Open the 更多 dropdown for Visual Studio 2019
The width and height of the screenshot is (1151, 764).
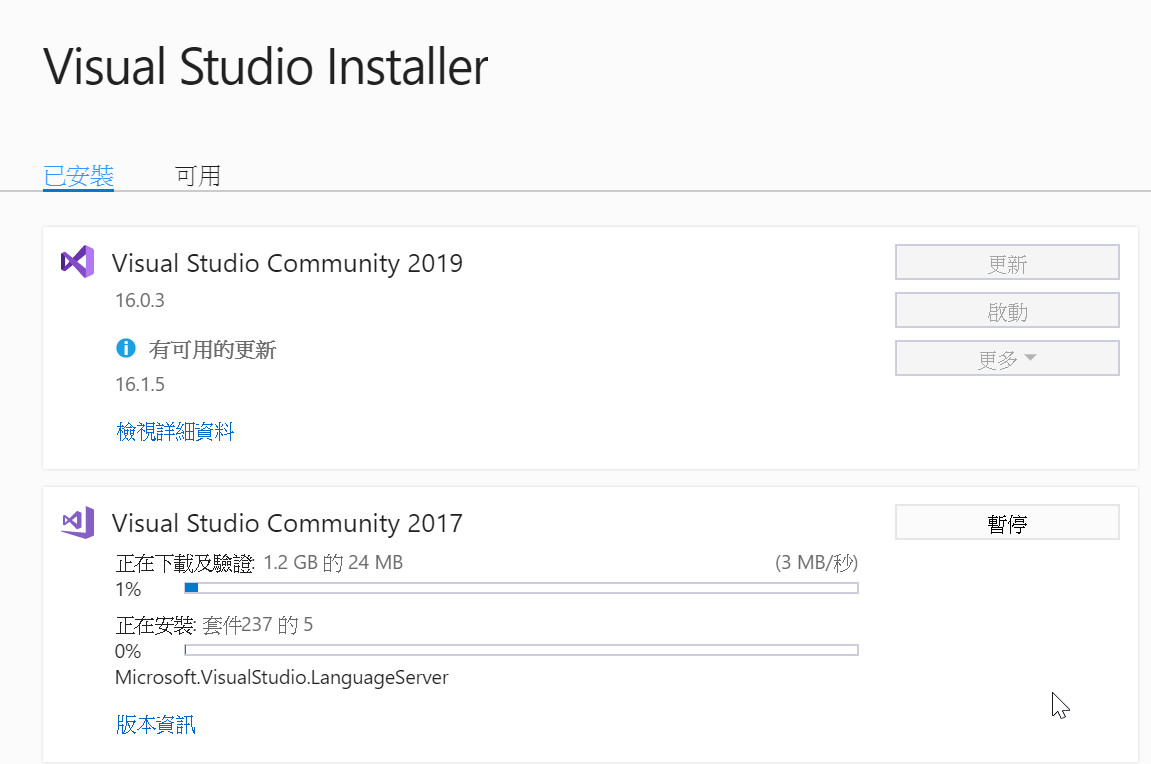(1006, 358)
